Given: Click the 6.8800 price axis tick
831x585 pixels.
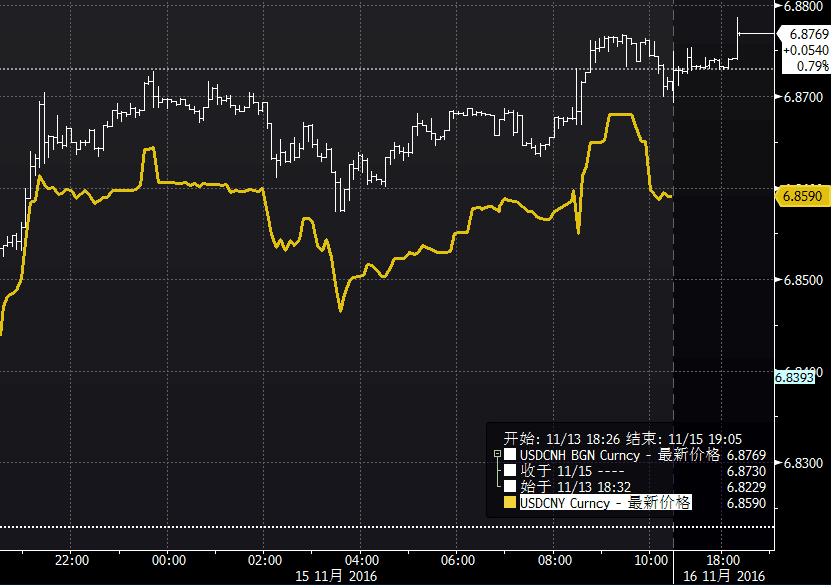Looking at the screenshot, I should pos(803,6).
